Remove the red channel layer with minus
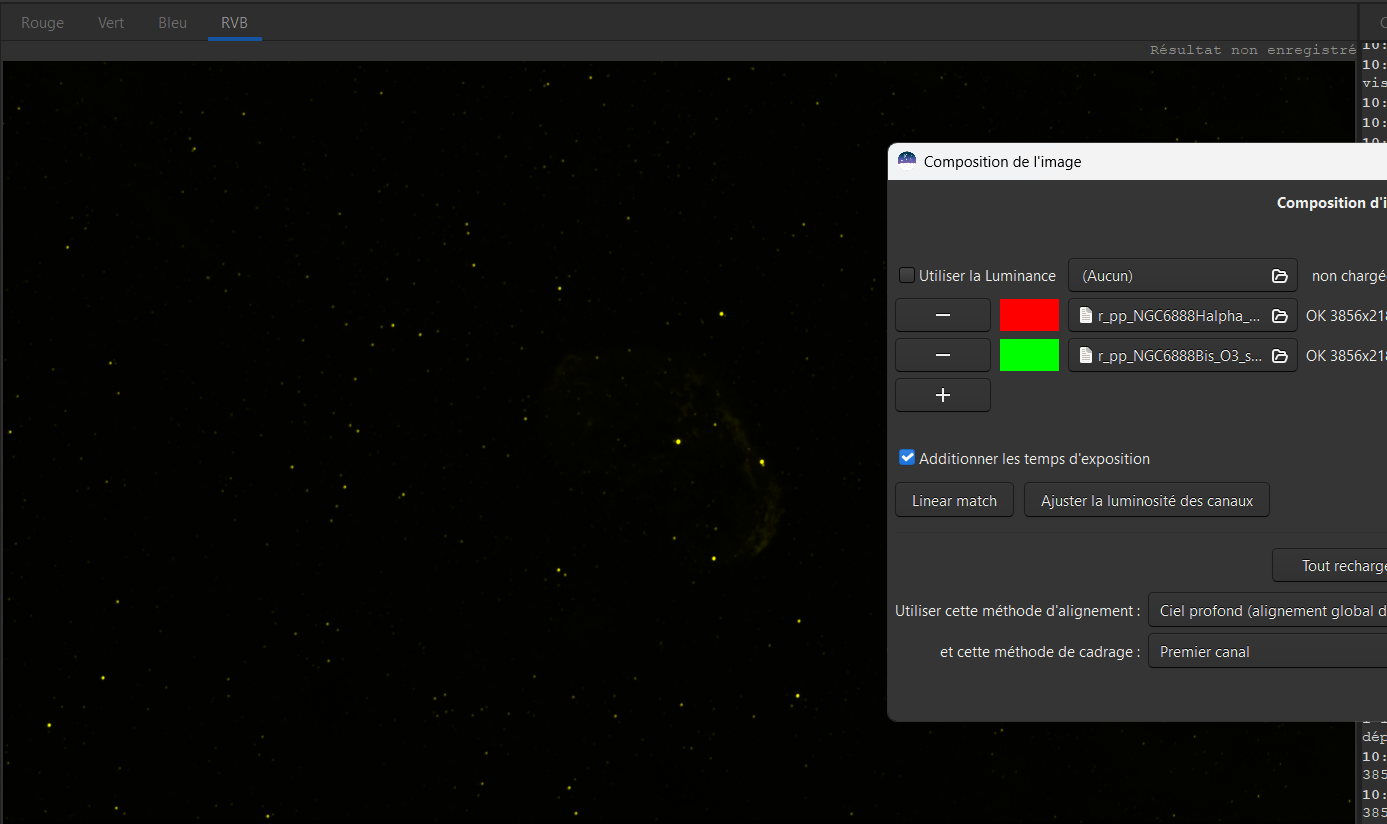This screenshot has width=1387, height=824. click(x=942, y=315)
